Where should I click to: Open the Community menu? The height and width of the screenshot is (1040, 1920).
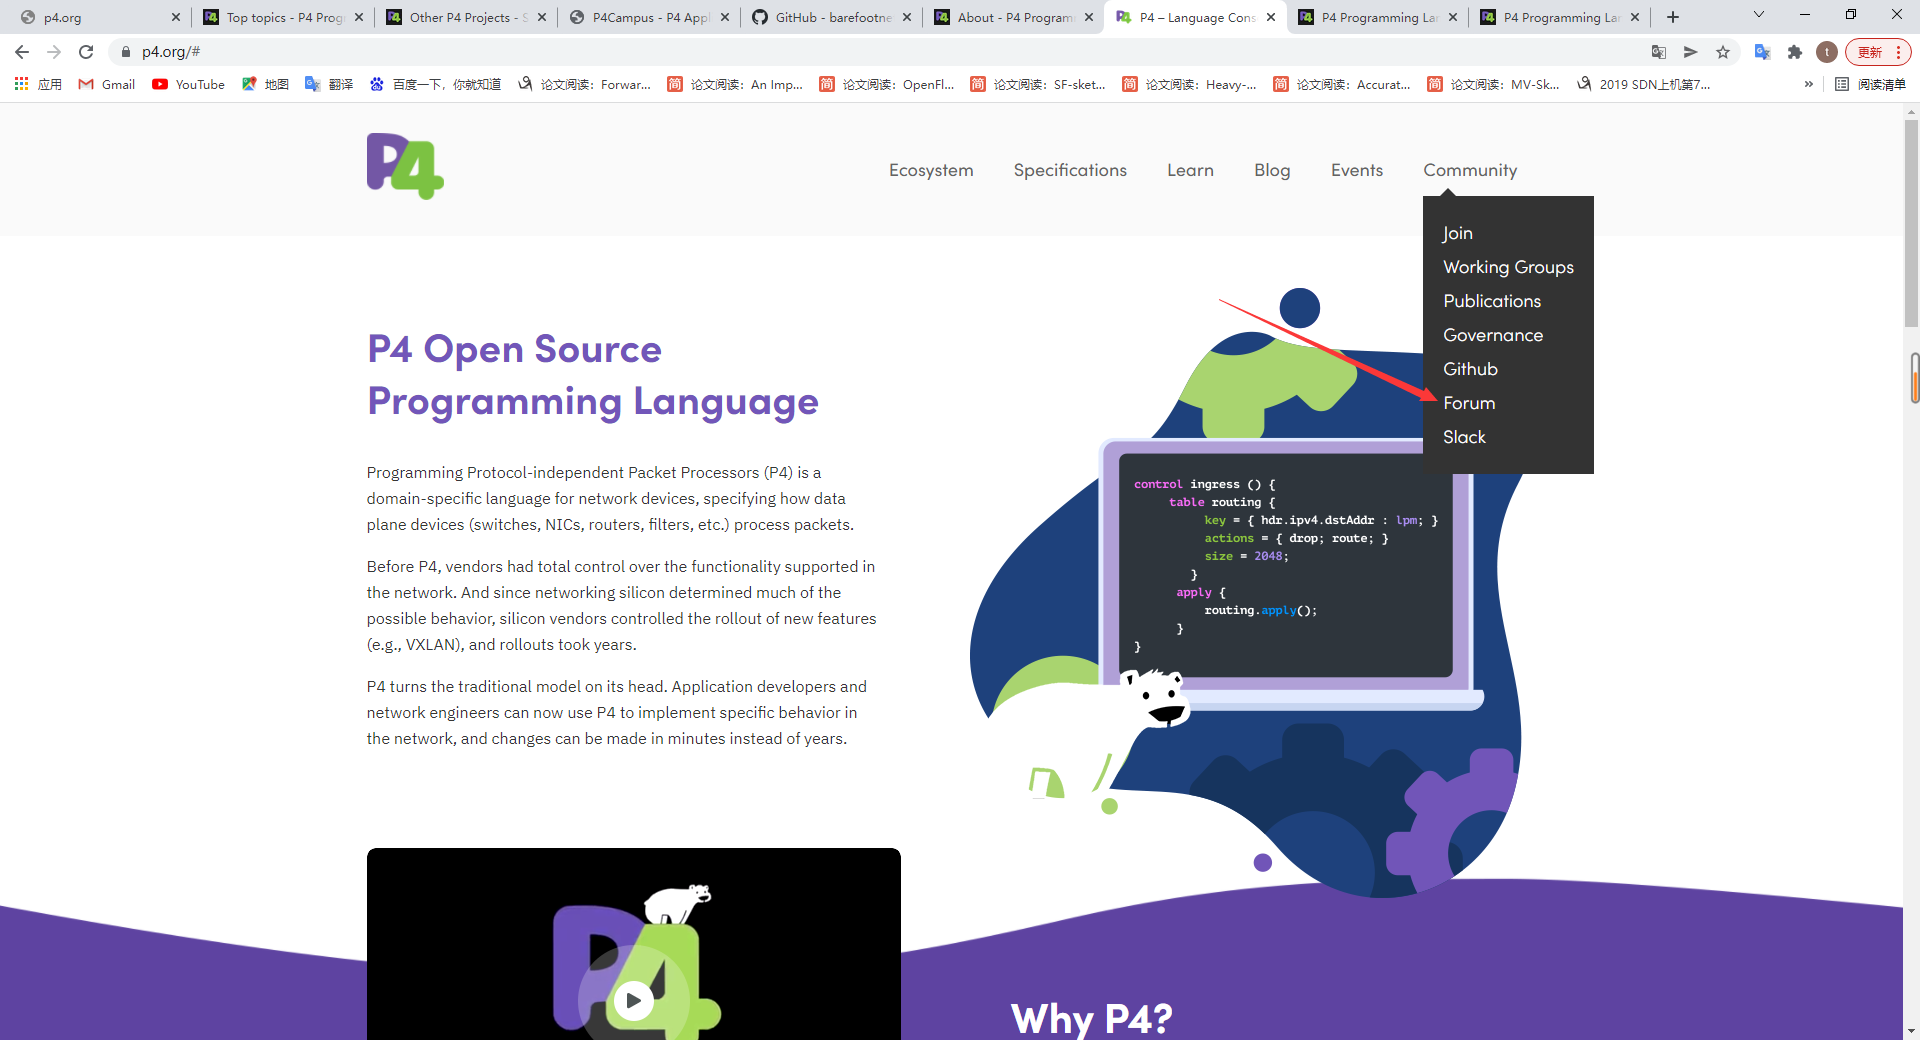click(1470, 170)
